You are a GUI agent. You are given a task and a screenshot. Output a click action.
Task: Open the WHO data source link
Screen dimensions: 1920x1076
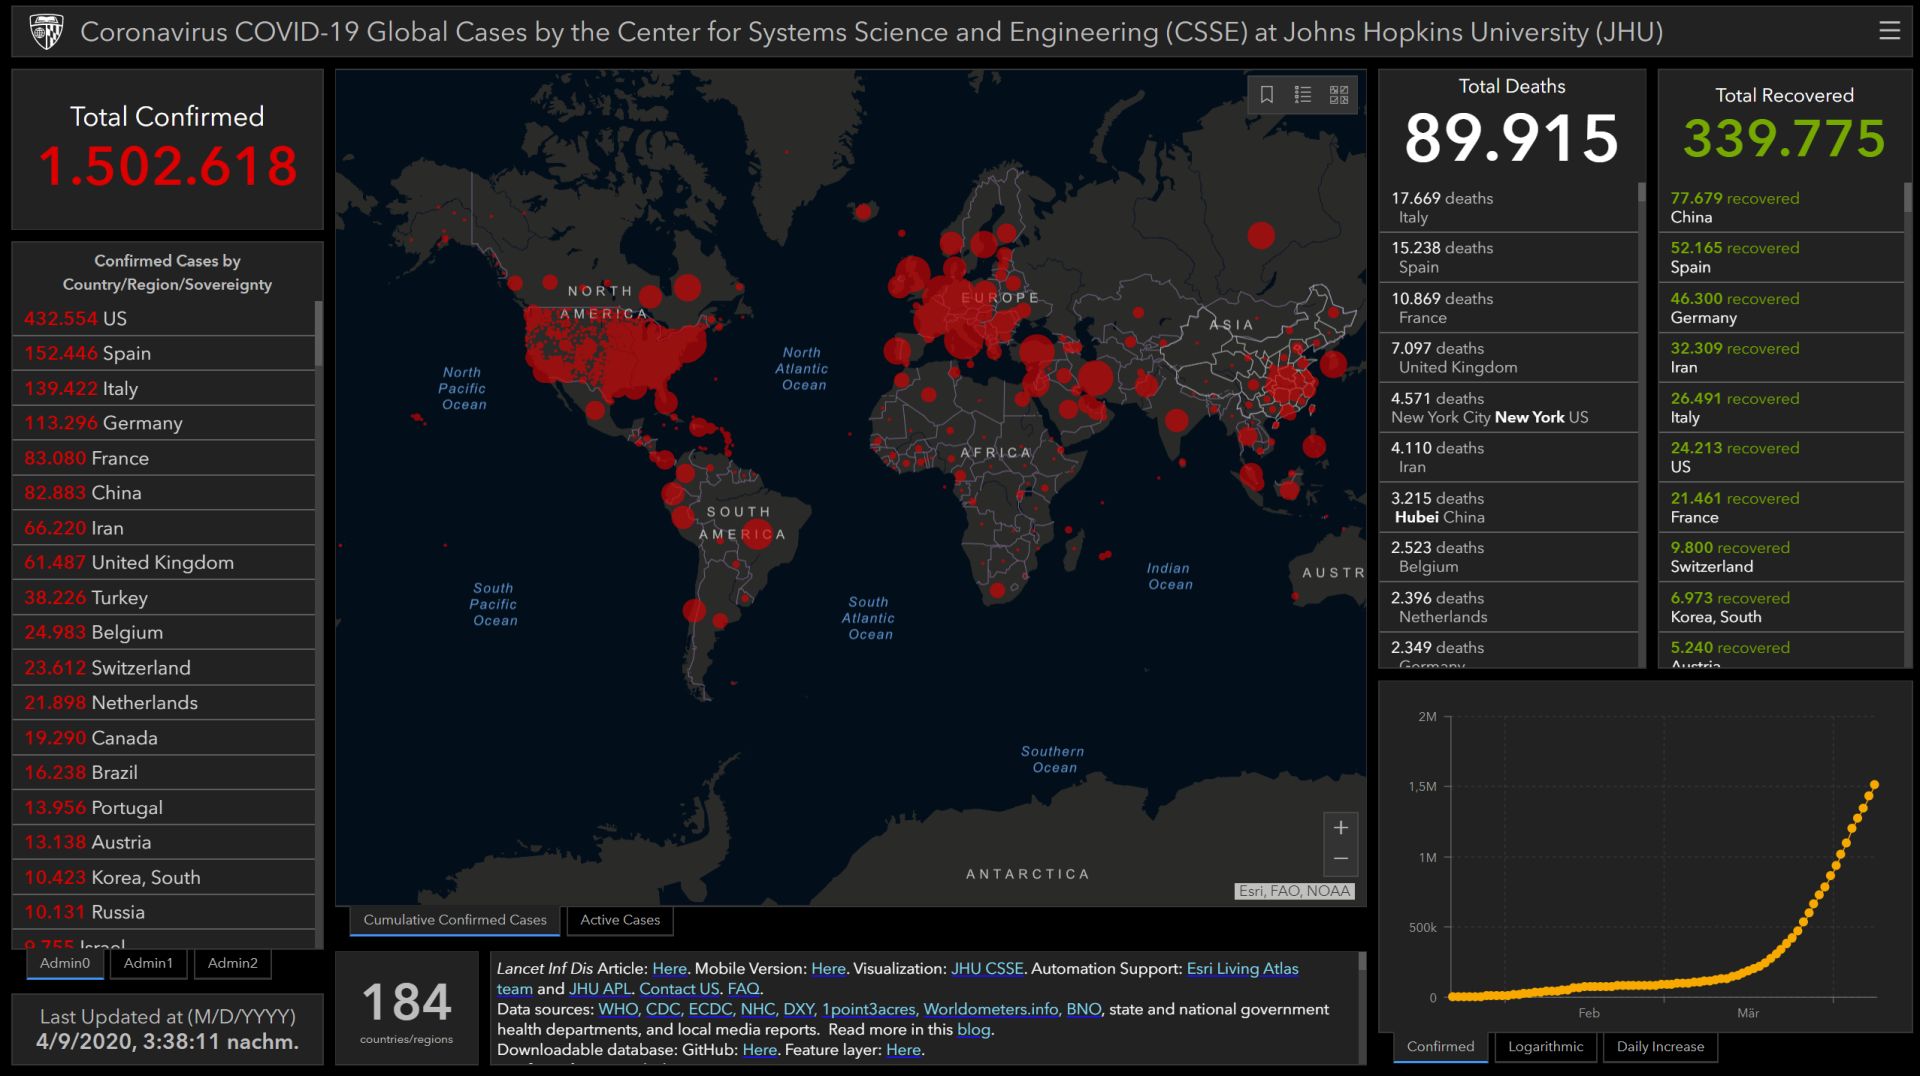pos(618,1009)
